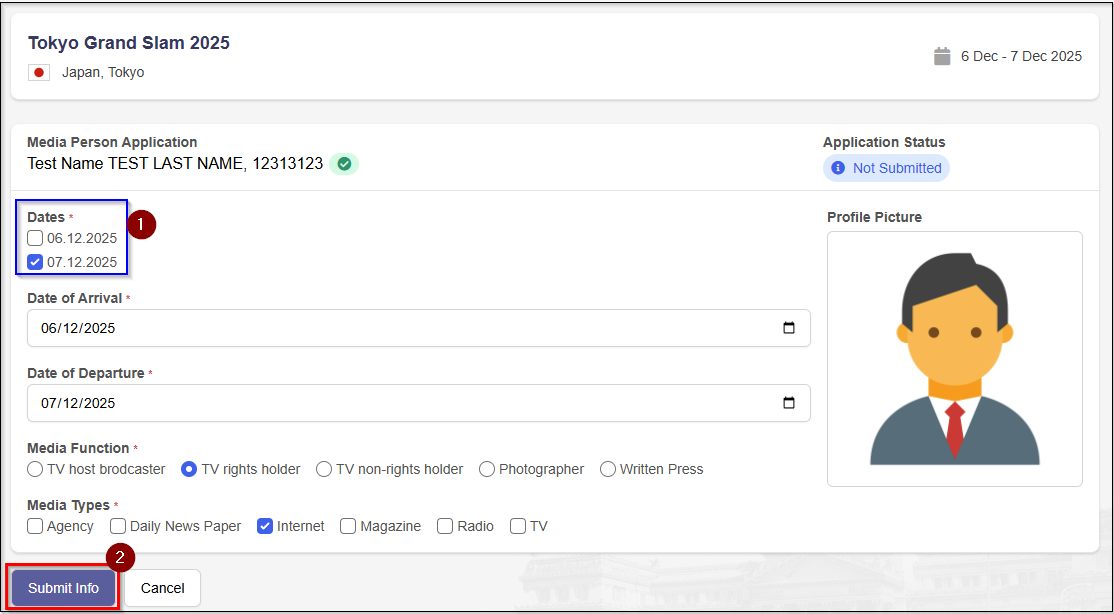Screen dimensions: 1114x614
Task: Click the info icon in Not Submitted
Action: point(838,168)
